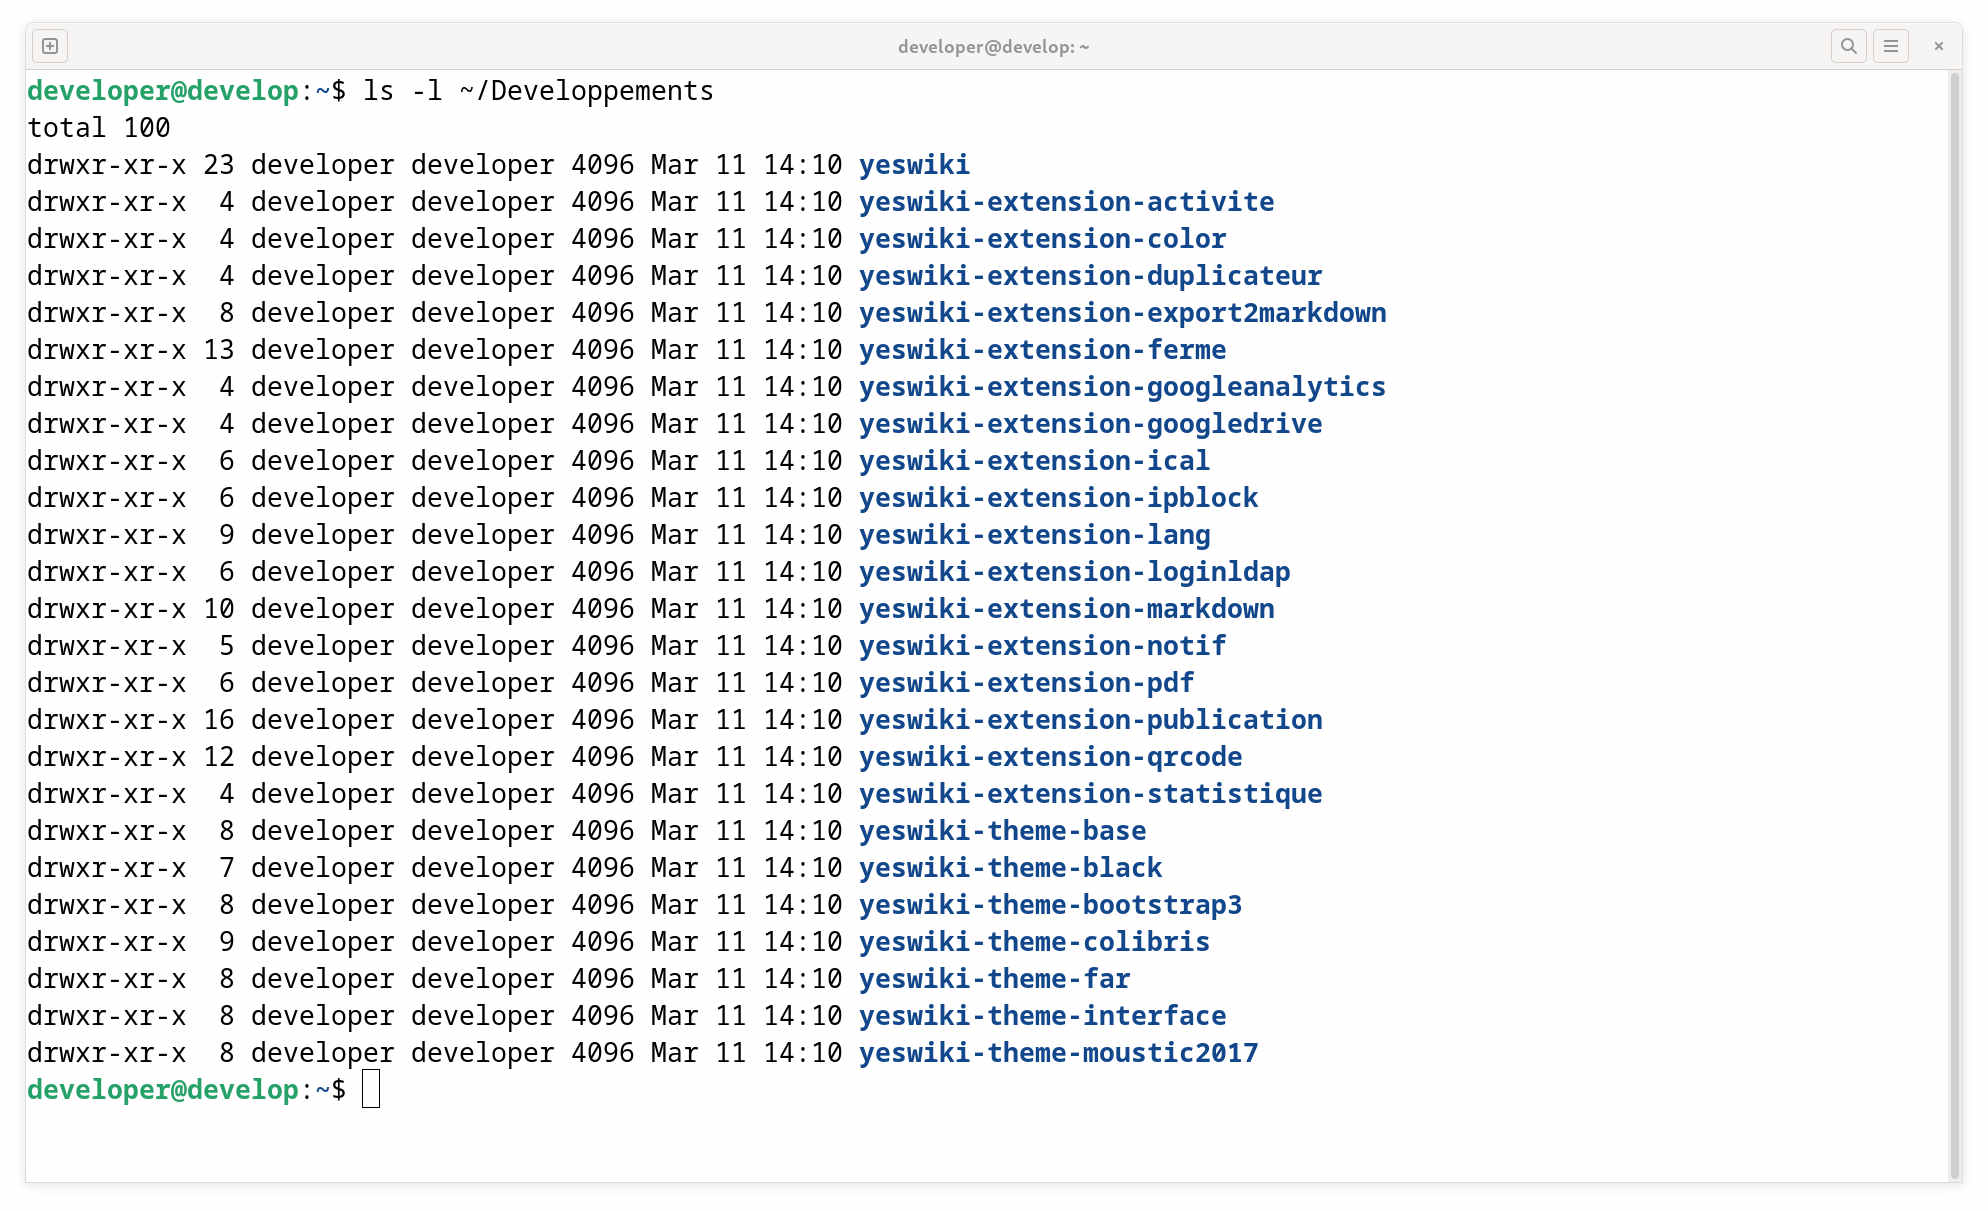Screen dimensions: 1988x1211
Task: Click yeswiki-theme-moustic2017 directory name
Action: (1057, 1053)
